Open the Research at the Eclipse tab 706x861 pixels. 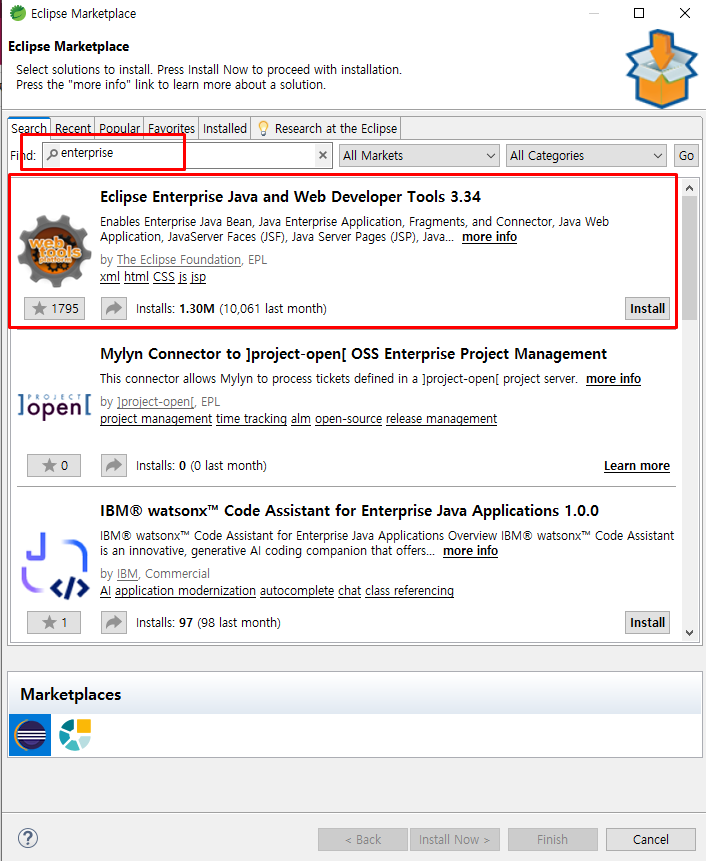pos(326,128)
